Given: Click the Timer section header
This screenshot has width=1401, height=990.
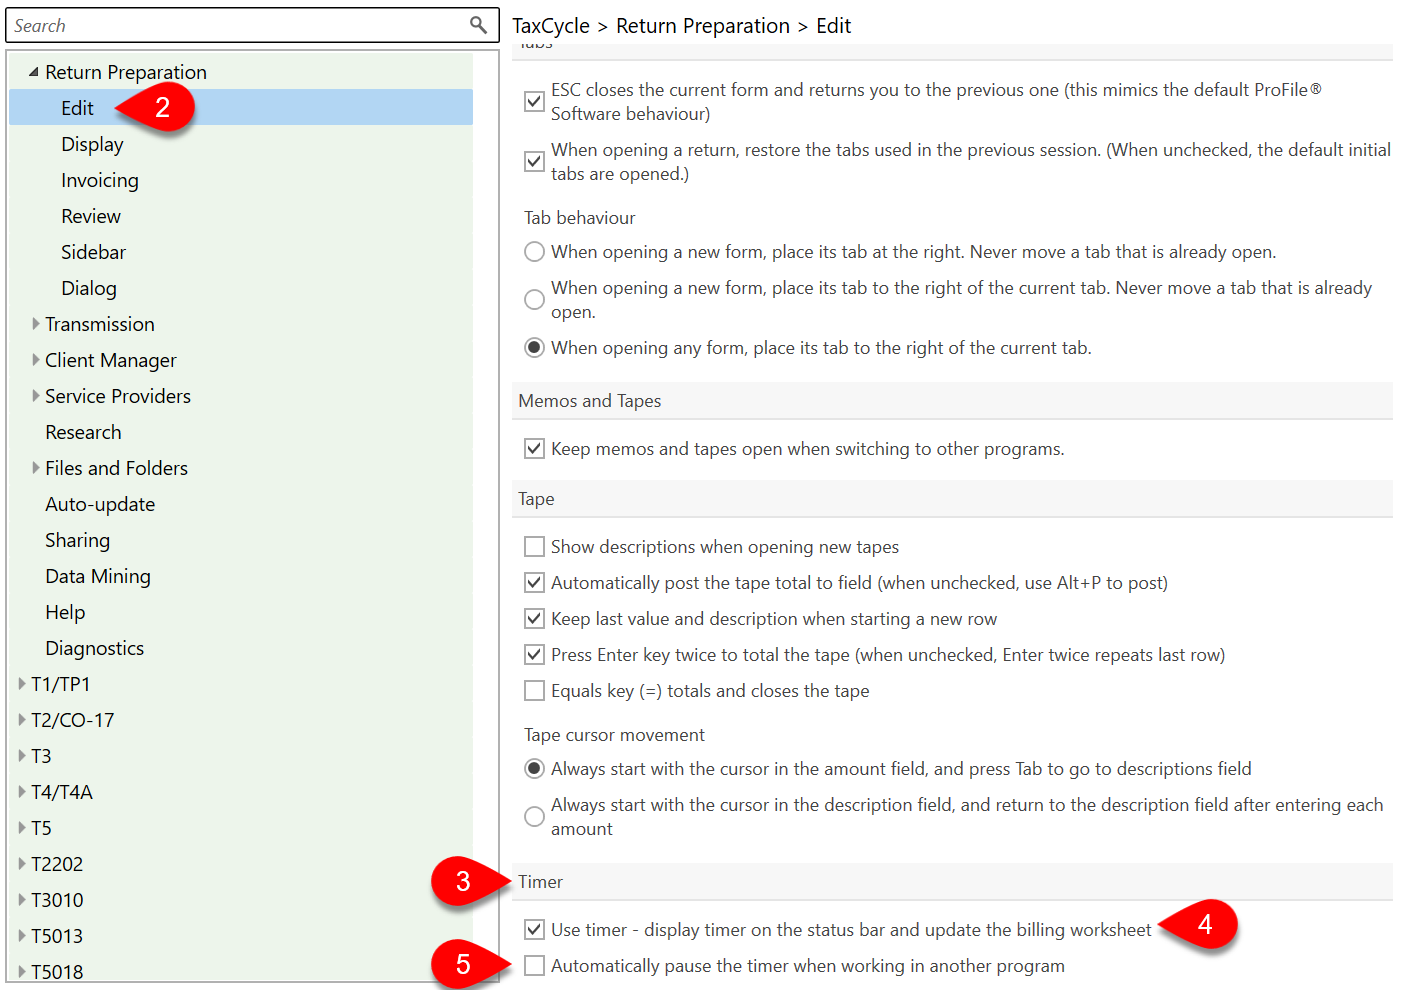Looking at the screenshot, I should coord(952,882).
